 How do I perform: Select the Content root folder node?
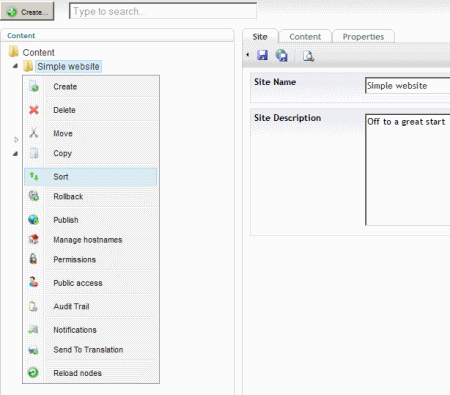(x=38, y=52)
